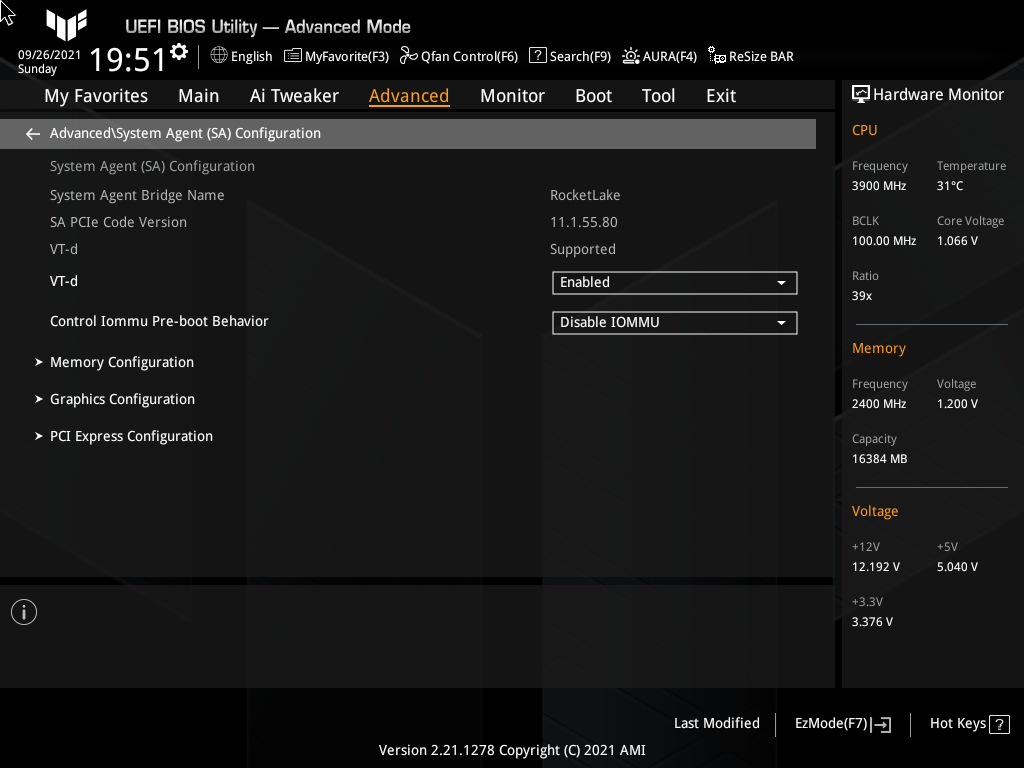The height and width of the screenshot is (768, 1024).
Task: Launch the Search function
Action: click(x=569, y=56)
